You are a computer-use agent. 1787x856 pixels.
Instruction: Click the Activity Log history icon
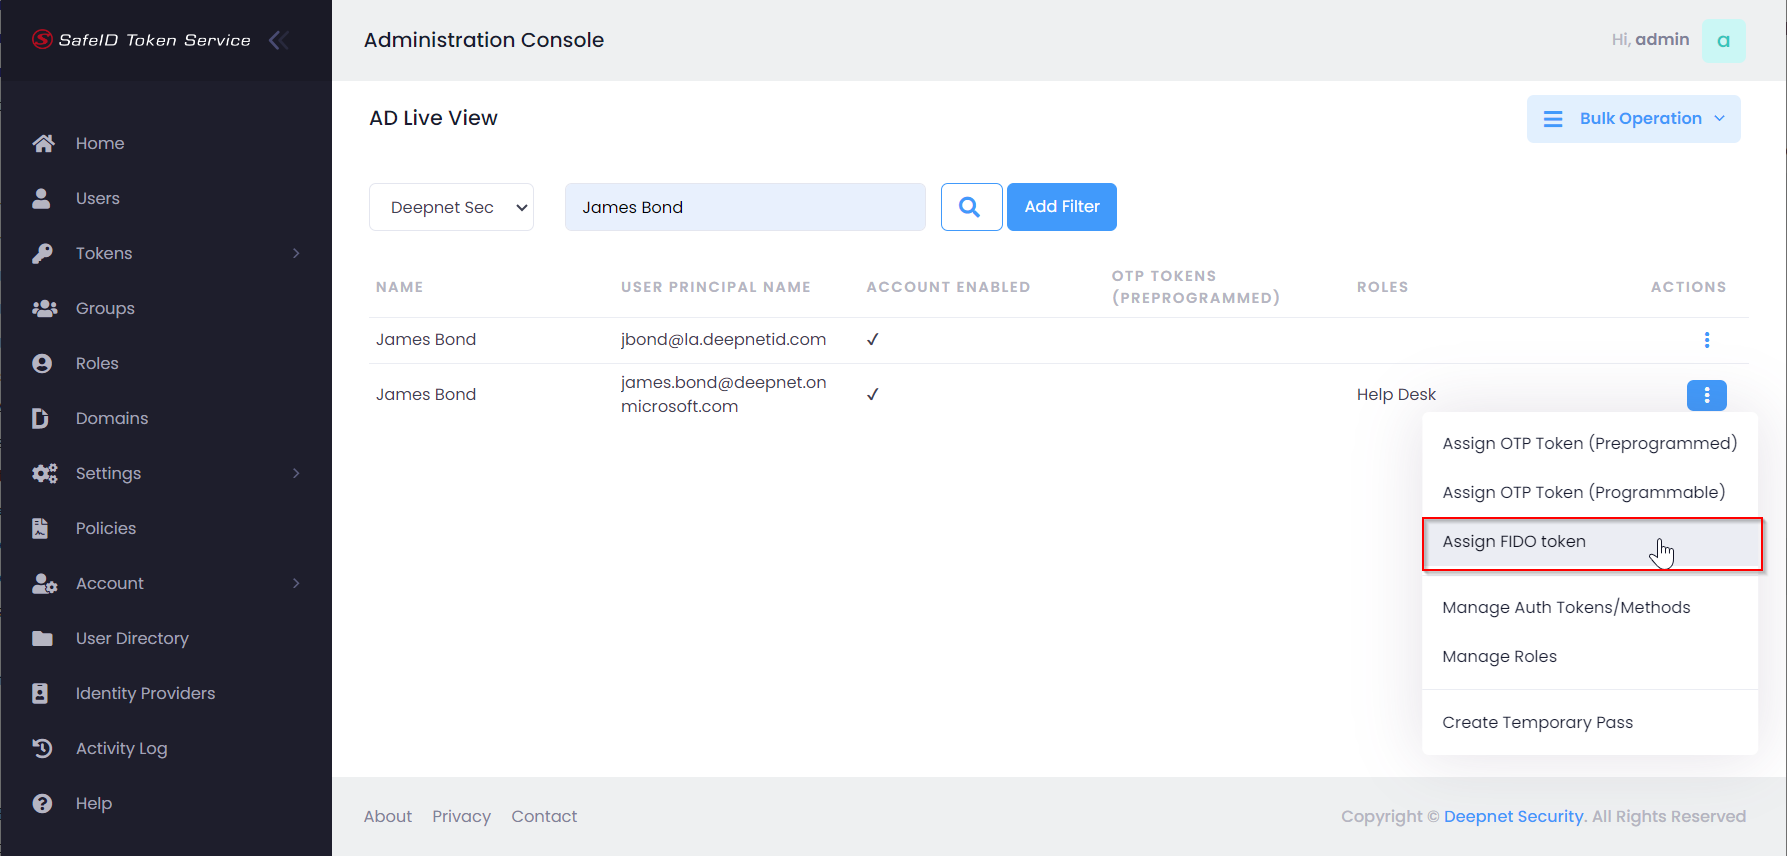[42, 748]
